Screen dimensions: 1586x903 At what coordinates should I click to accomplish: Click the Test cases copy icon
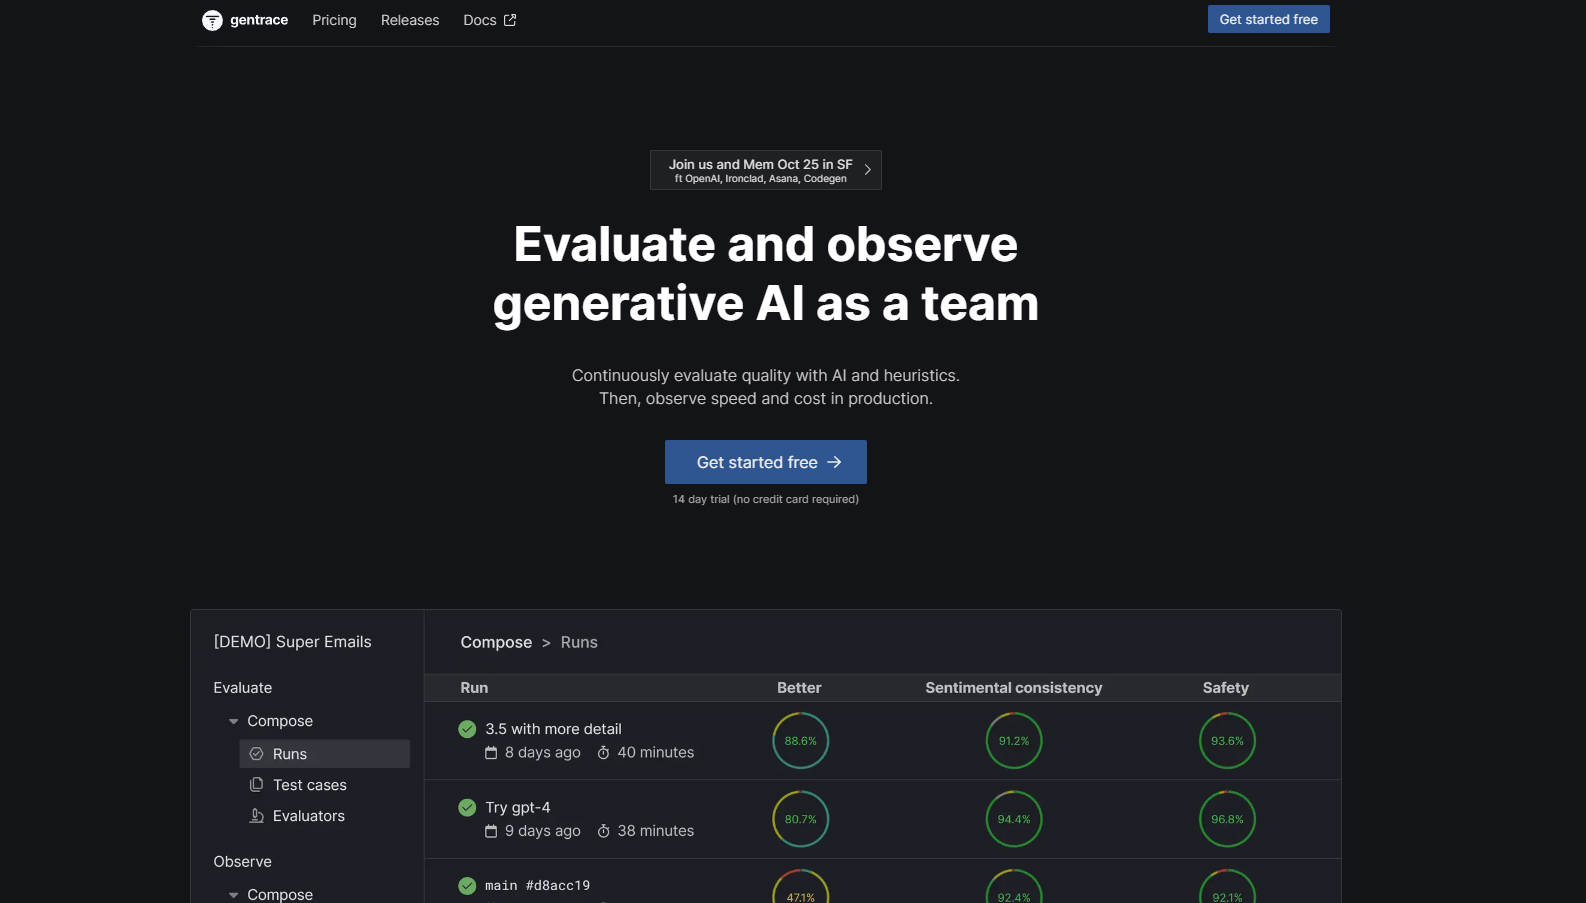(257, 785)
